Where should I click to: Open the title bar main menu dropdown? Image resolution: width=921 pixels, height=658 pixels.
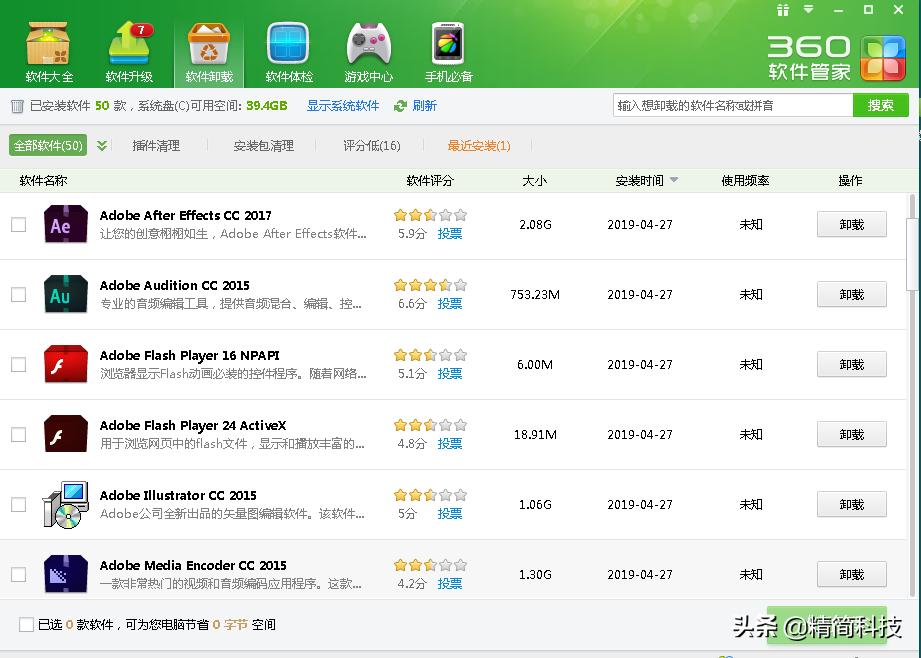(x=806, y=10)
